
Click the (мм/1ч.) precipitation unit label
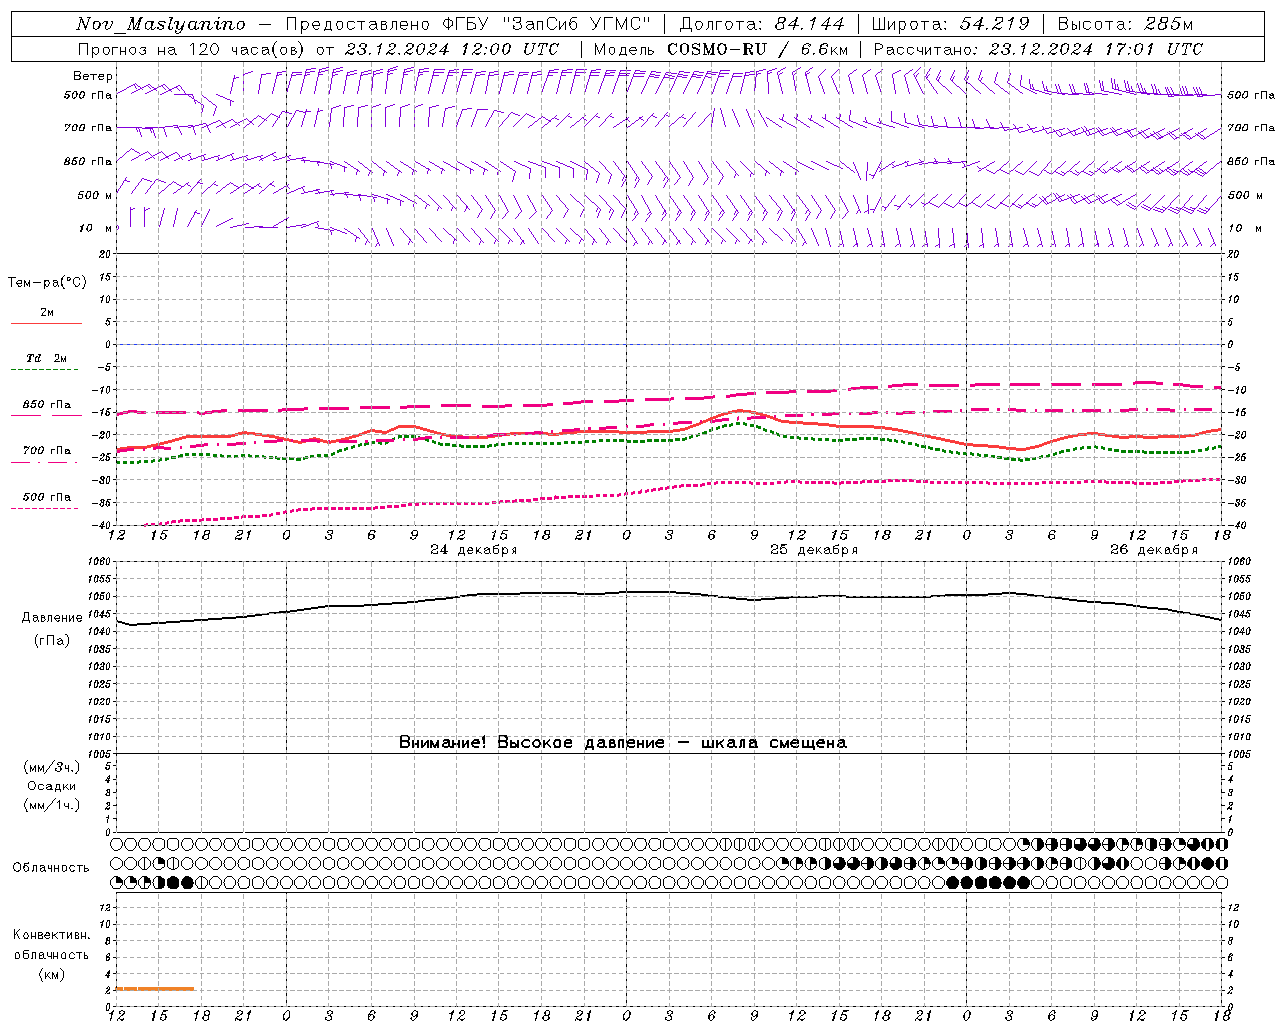(52, 805)
